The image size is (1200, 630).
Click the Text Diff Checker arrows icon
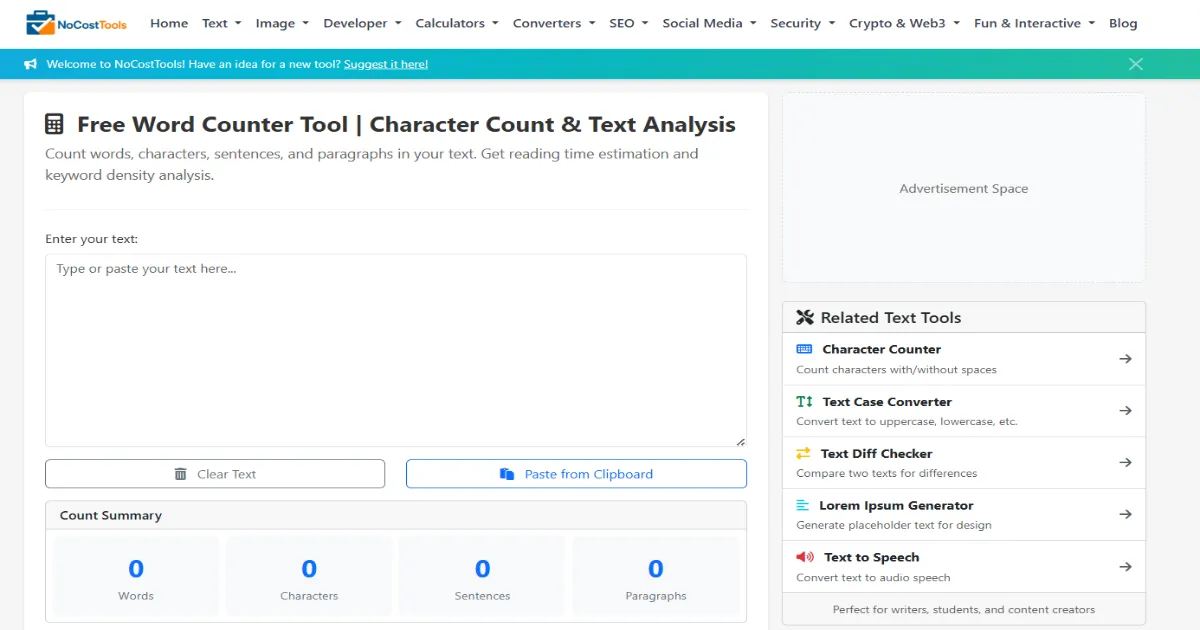click(x=803, y=453)
